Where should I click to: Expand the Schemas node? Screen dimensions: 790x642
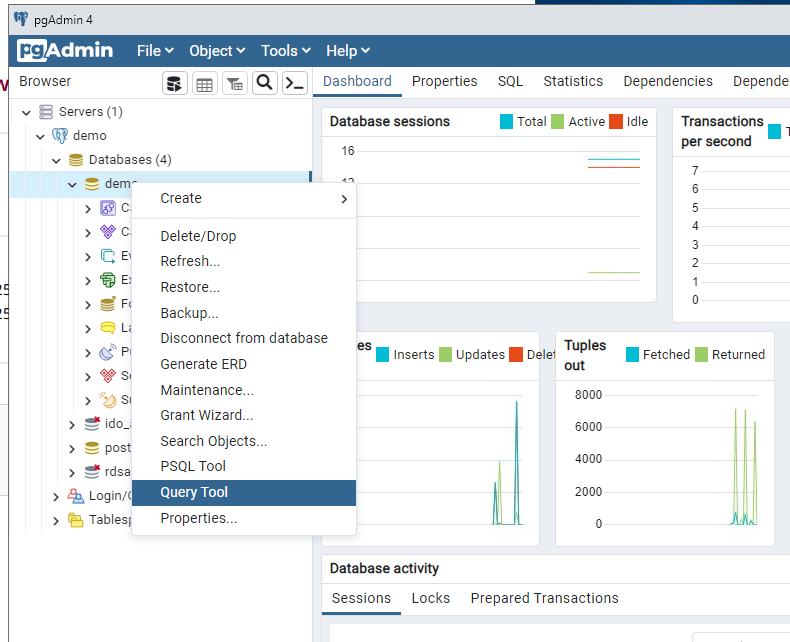[88, 377]
